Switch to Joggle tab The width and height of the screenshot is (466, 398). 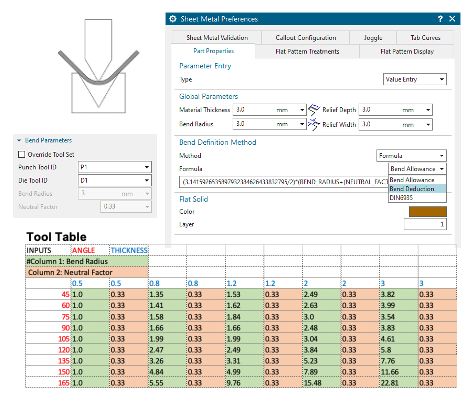[373, 38]
